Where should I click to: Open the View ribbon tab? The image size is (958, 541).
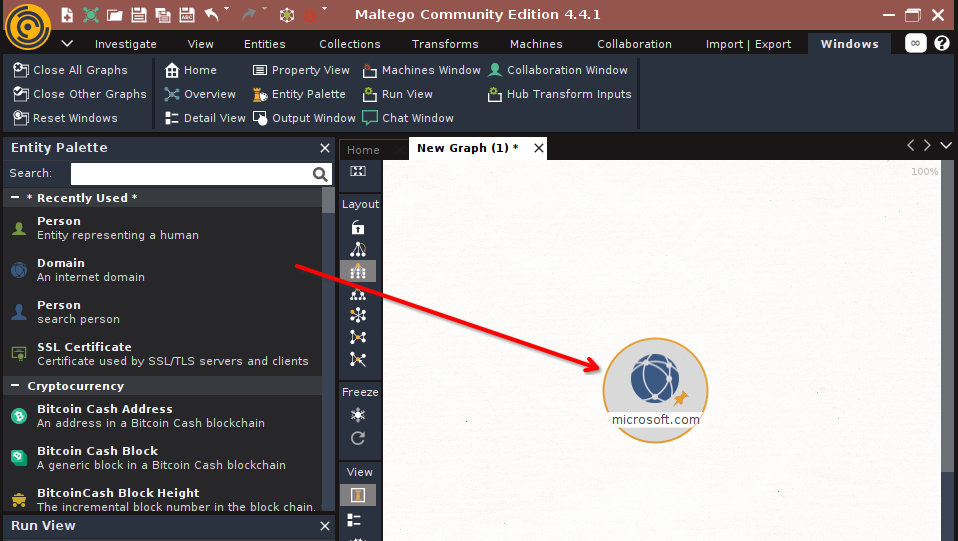tap(200, 44)
